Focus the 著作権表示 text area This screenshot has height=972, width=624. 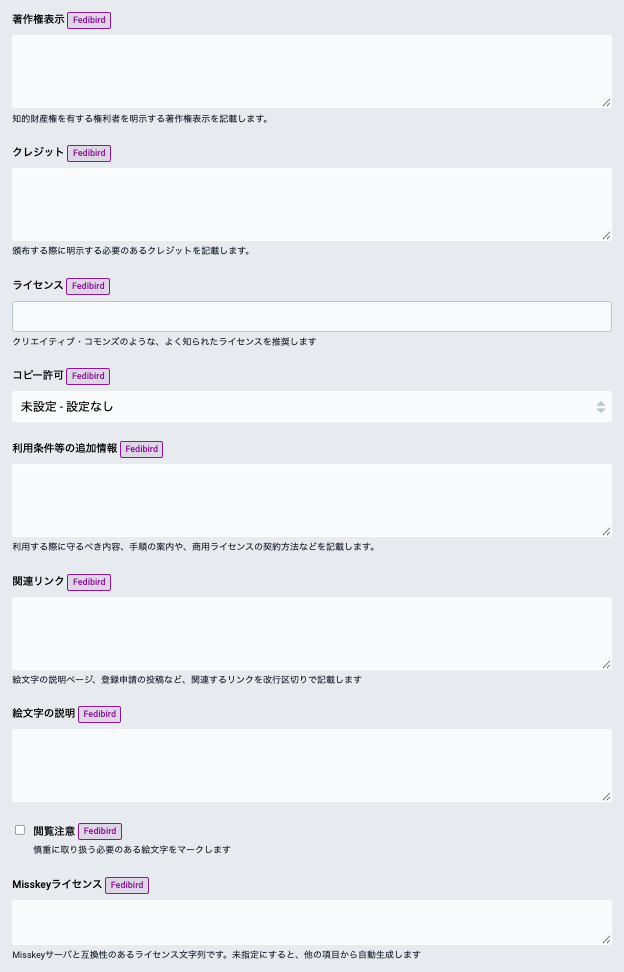pos(312,71)
